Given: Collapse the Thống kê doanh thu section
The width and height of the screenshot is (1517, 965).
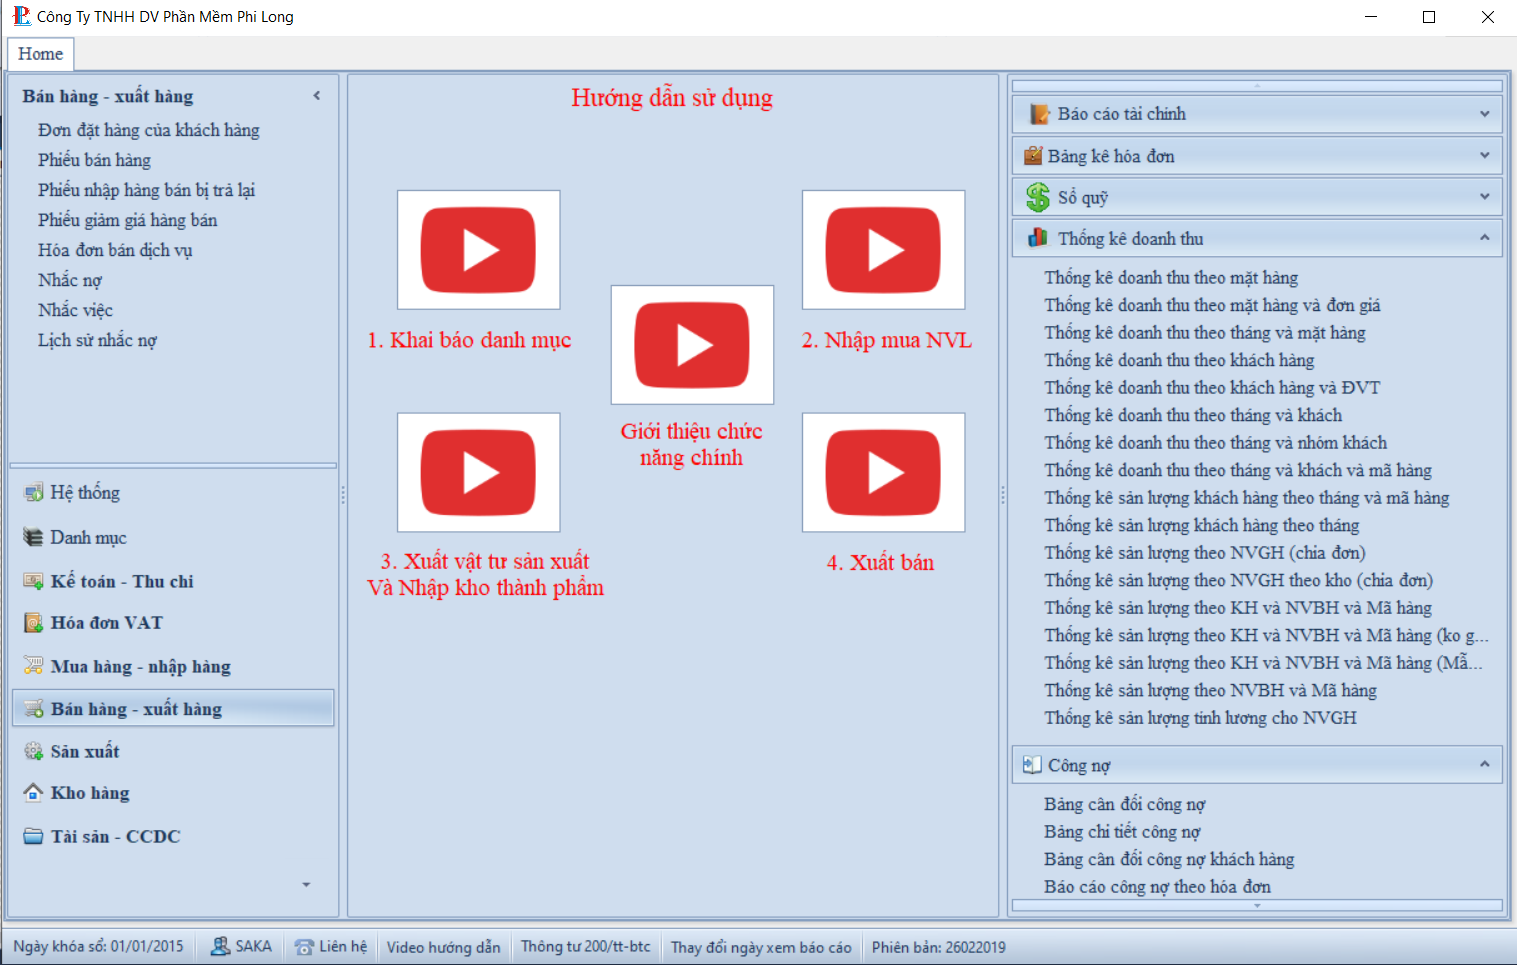Looking at the screenshot, I should (x=1484, y=238).
